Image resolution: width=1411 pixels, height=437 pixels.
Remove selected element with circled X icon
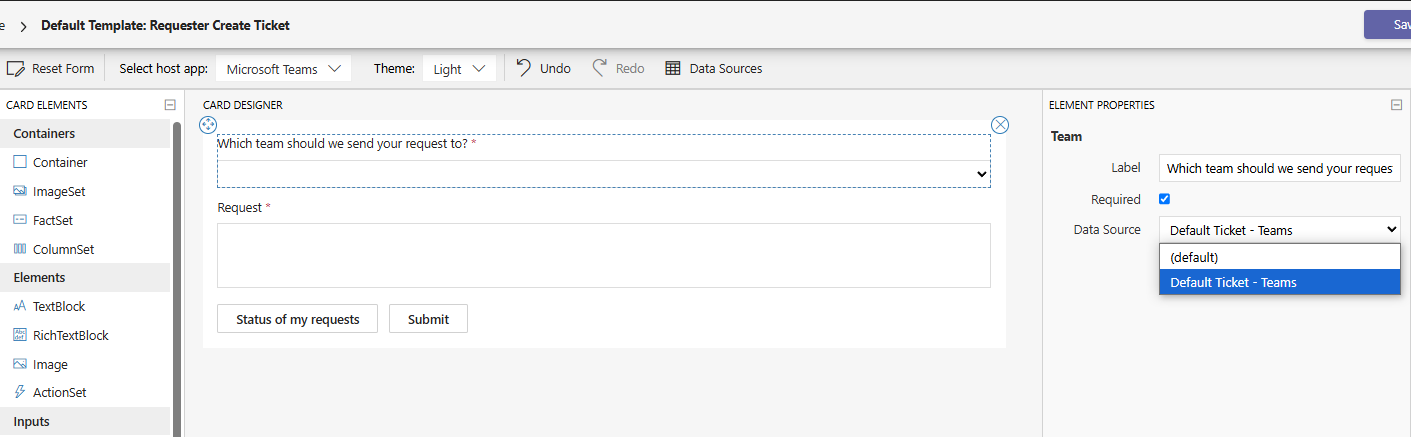(x=1000, y=125)
